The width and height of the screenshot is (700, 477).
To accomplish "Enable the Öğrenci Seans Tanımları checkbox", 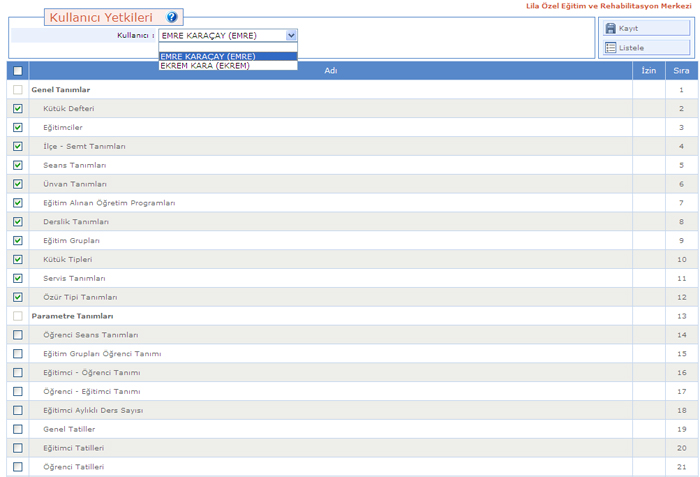I will [18, 335].
